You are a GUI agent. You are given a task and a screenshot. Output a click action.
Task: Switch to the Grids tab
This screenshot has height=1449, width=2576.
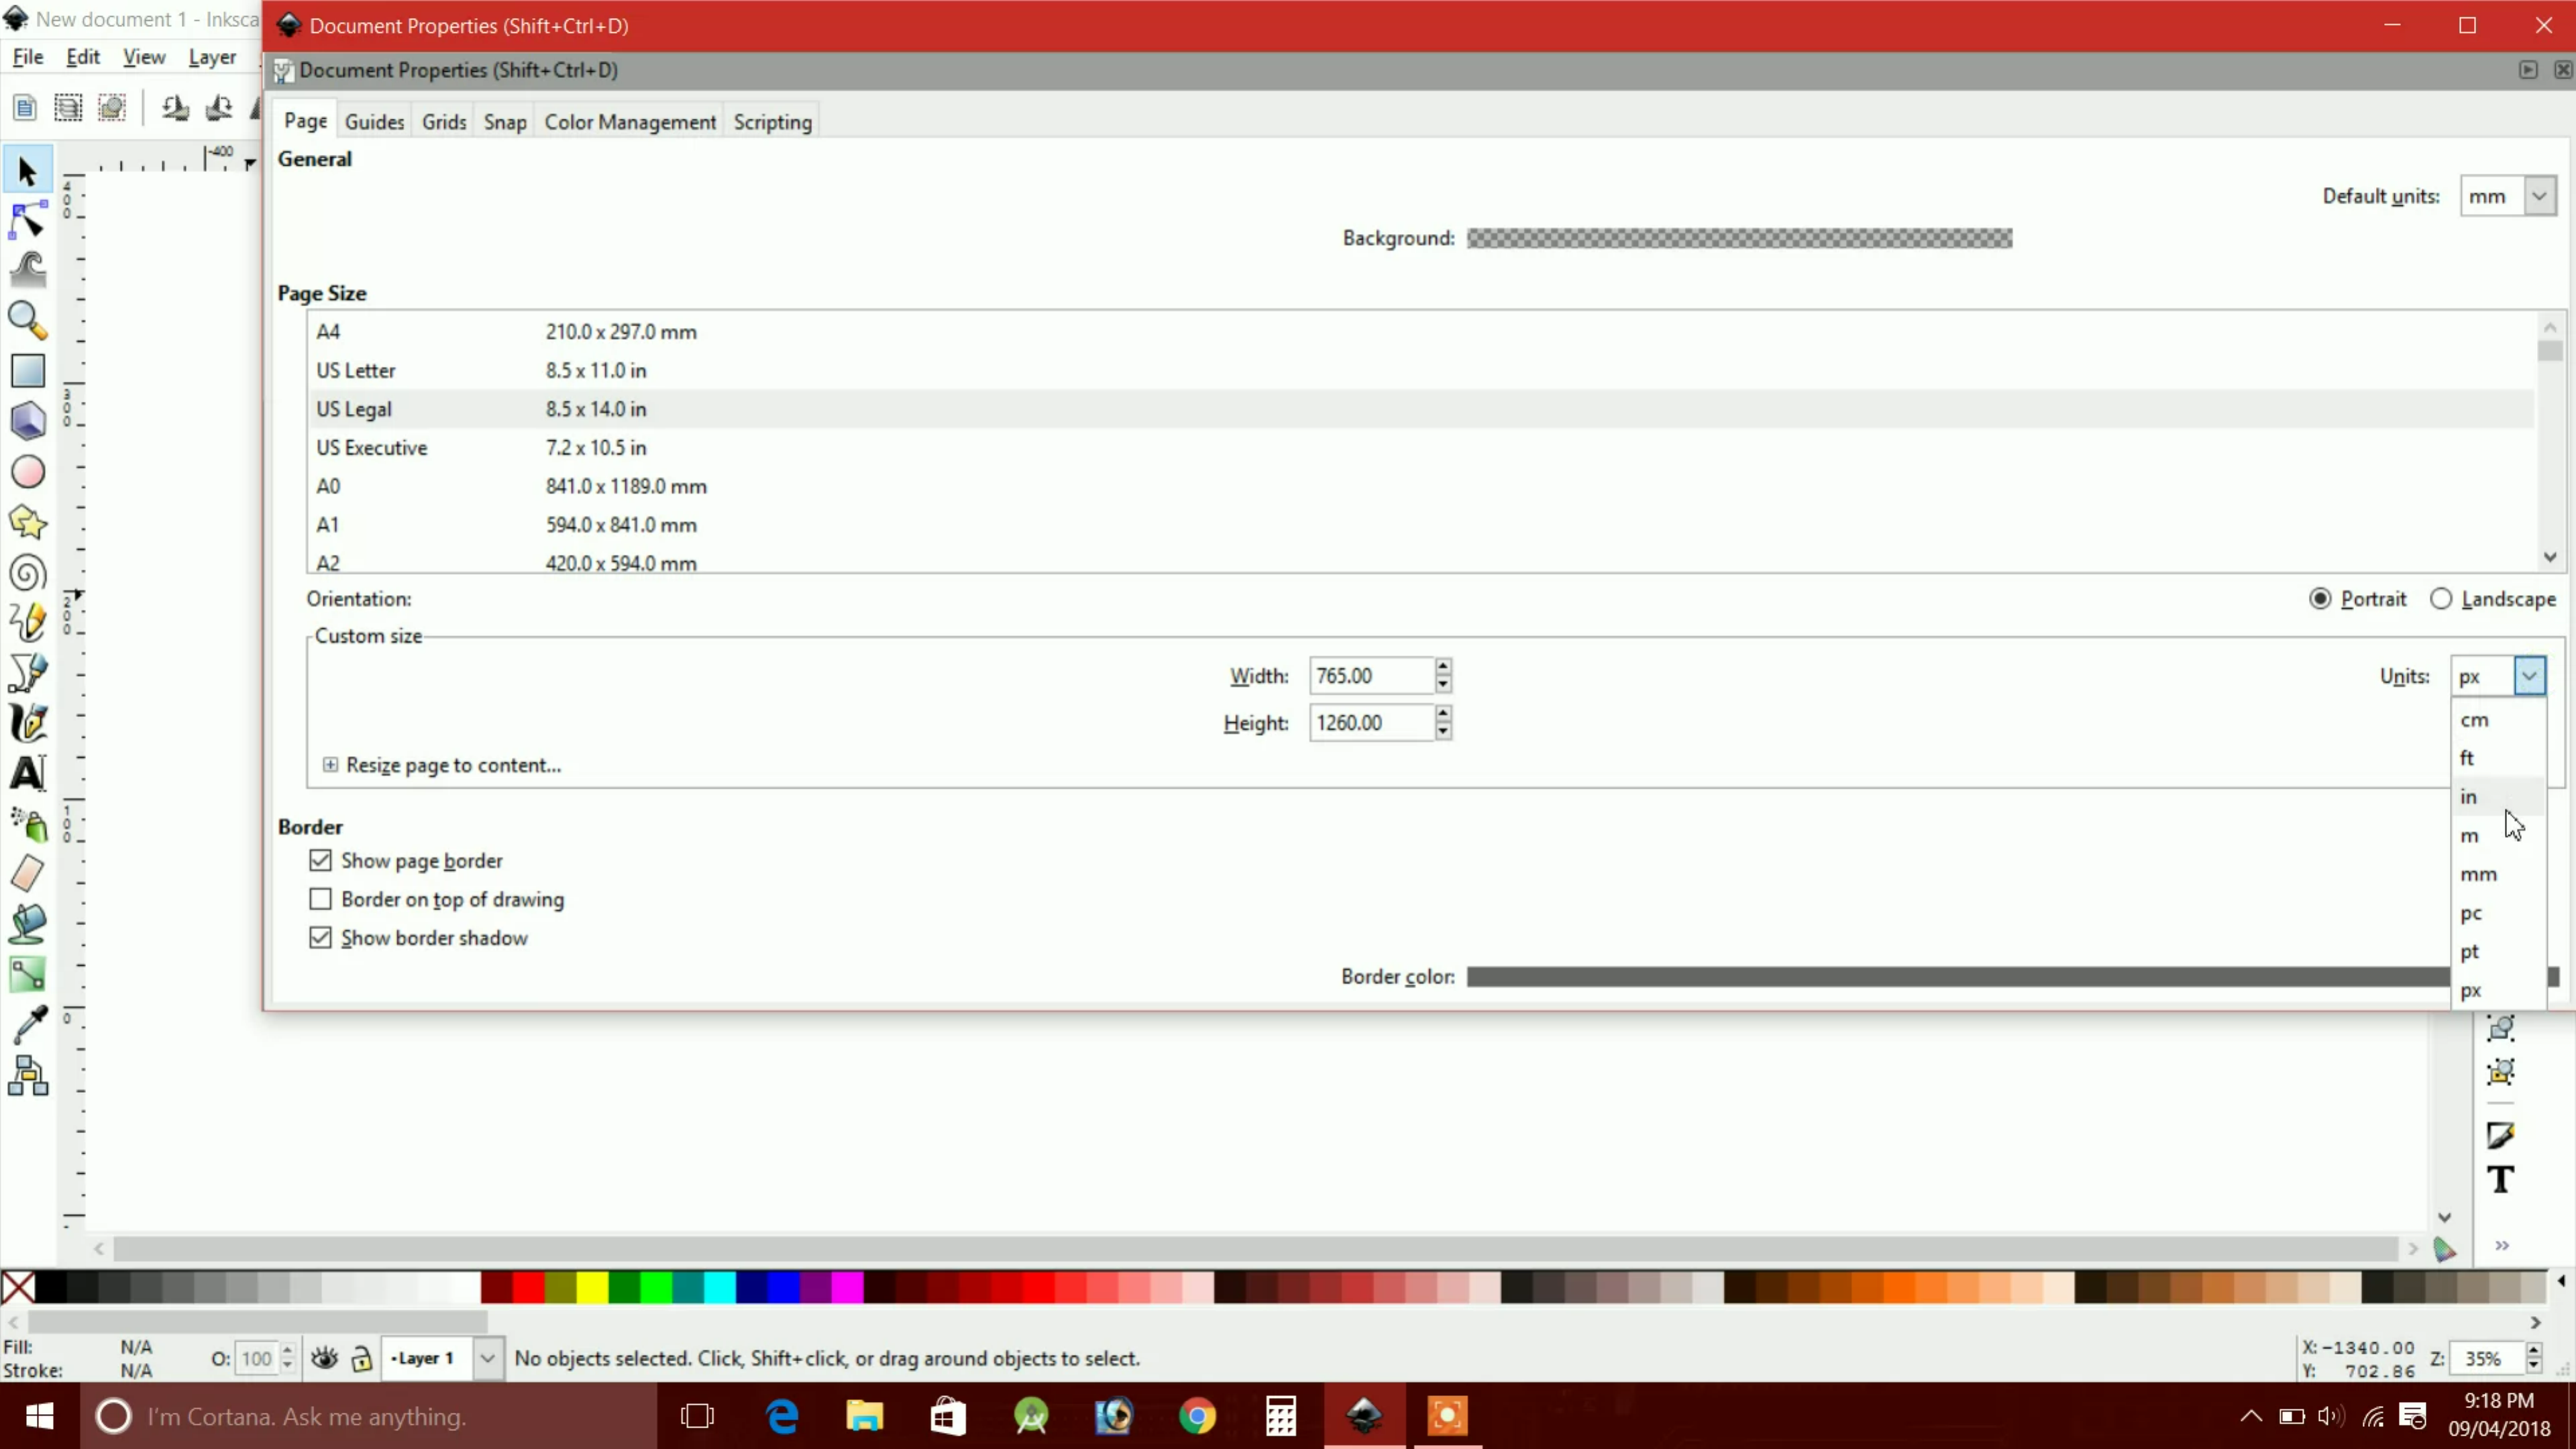(x=444, y=122)
